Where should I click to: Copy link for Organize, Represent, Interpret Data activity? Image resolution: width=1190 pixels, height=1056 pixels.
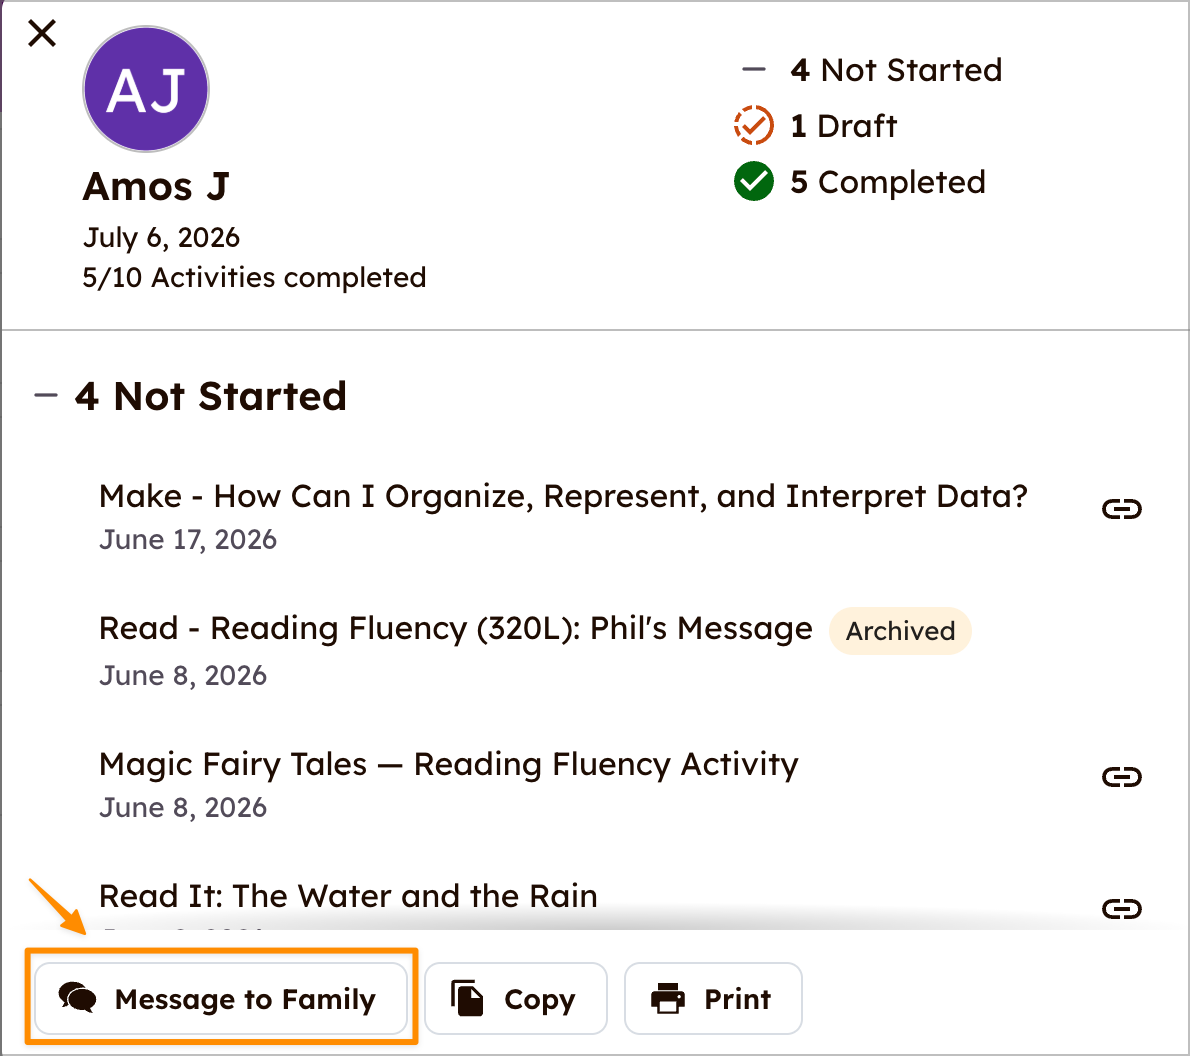point(1122,509)
